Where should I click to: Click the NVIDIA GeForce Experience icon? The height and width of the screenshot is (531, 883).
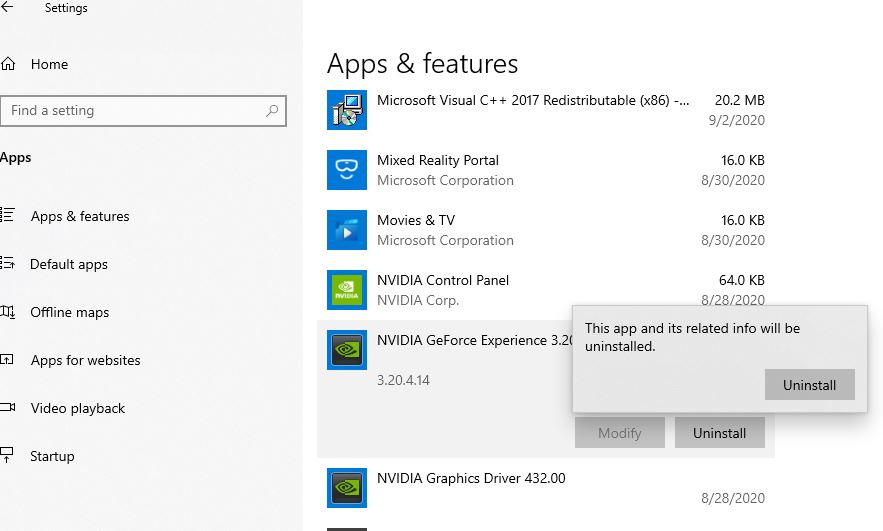point(347,350)
